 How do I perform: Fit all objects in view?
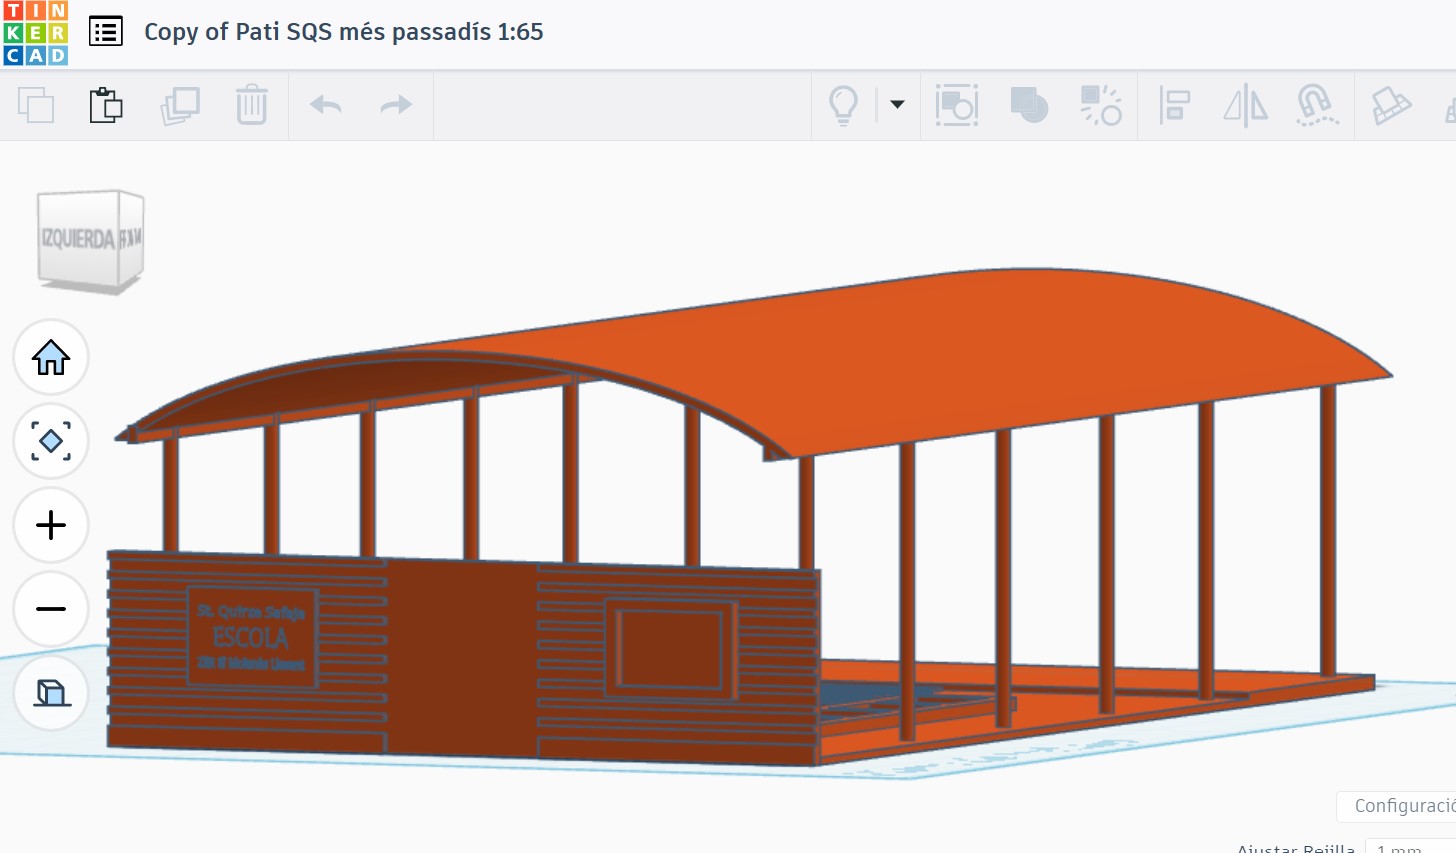(x=51, y=441)
